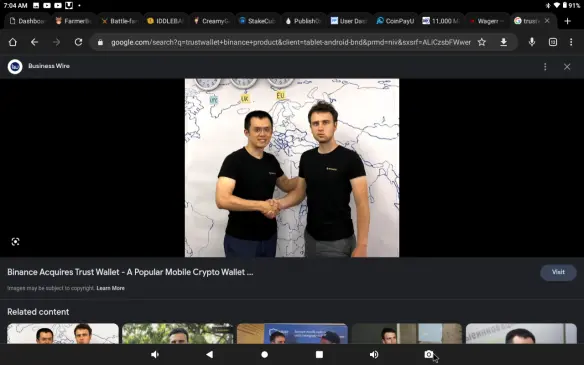Navigate back with the back arrow
The height and width of the screenshot is (365, 584).
[34, 42]
